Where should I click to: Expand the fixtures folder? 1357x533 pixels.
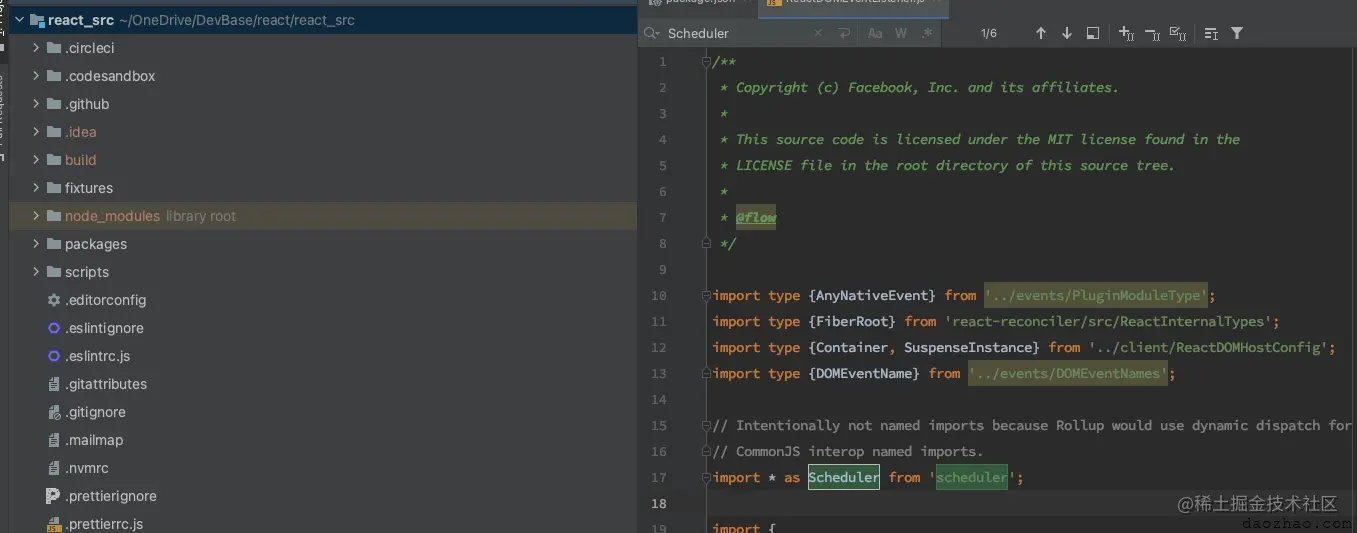click(37, 188)
